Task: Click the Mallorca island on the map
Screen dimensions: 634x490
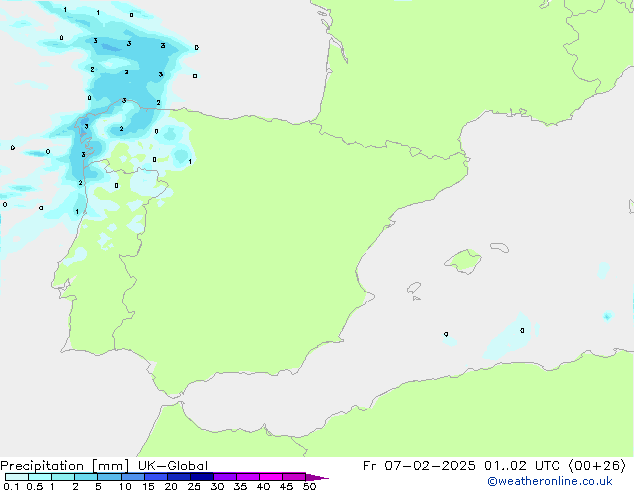Action: click(x=463, y=261)
